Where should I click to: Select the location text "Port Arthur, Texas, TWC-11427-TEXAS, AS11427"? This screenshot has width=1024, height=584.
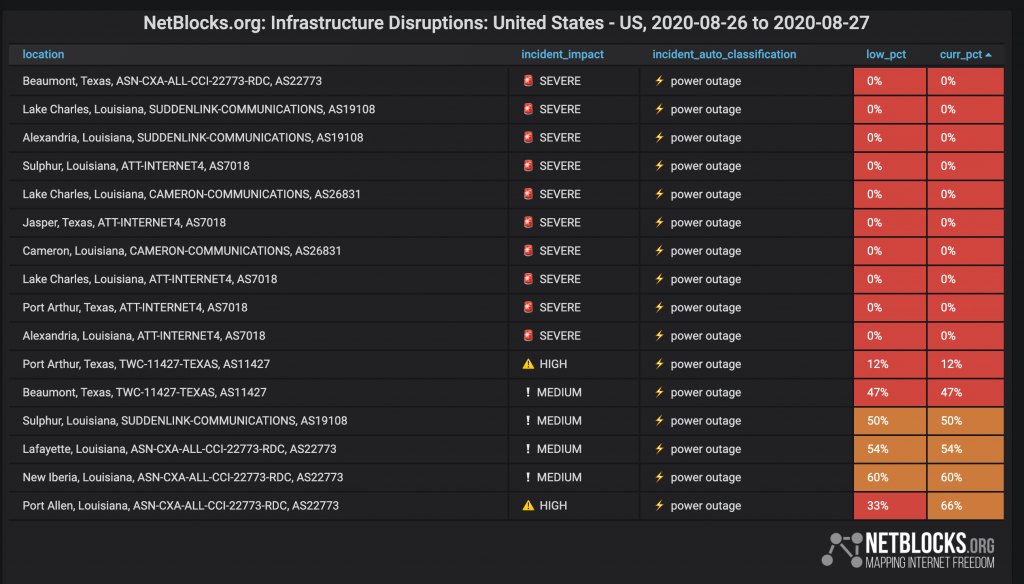pyautogui.click(x=146, y=364)
